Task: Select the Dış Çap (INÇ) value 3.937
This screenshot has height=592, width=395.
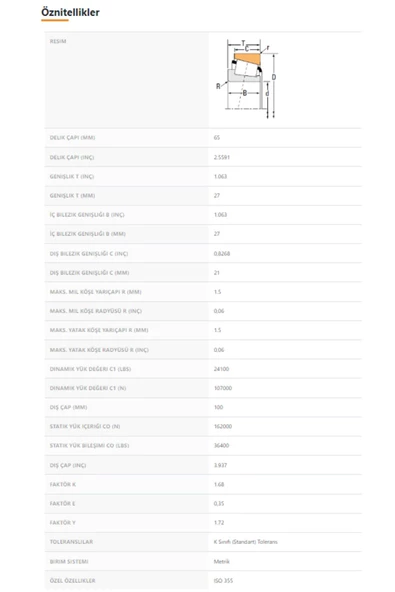Action: [220, 465]
